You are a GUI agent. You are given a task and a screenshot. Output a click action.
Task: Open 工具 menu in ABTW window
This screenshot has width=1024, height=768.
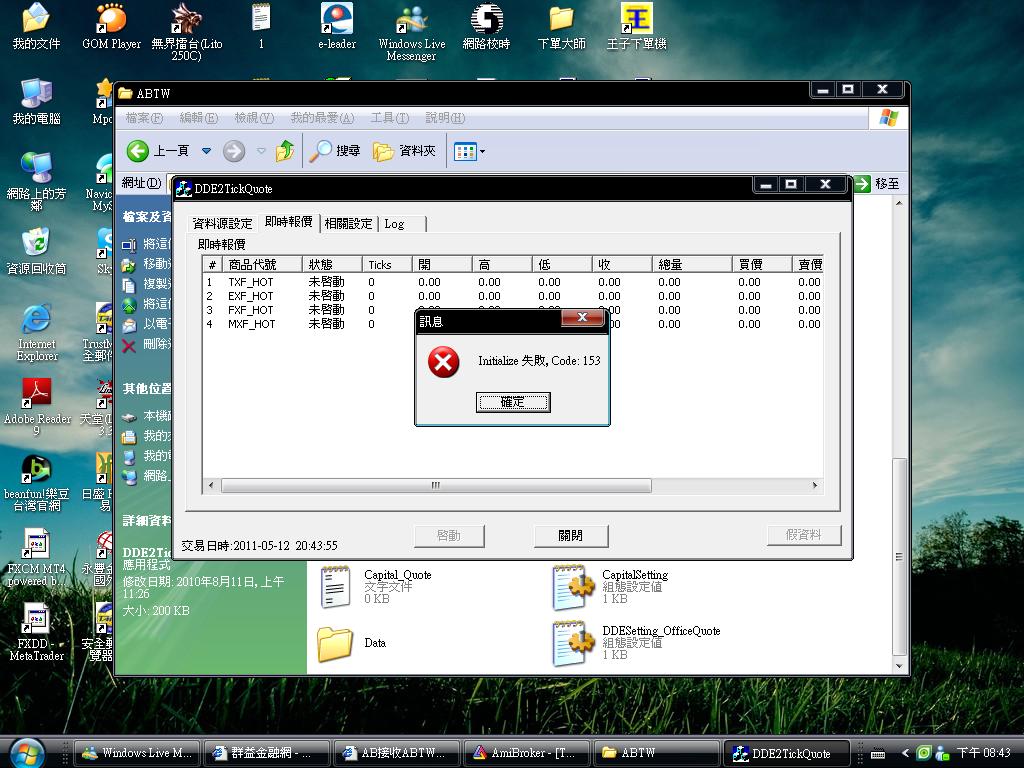390,118
